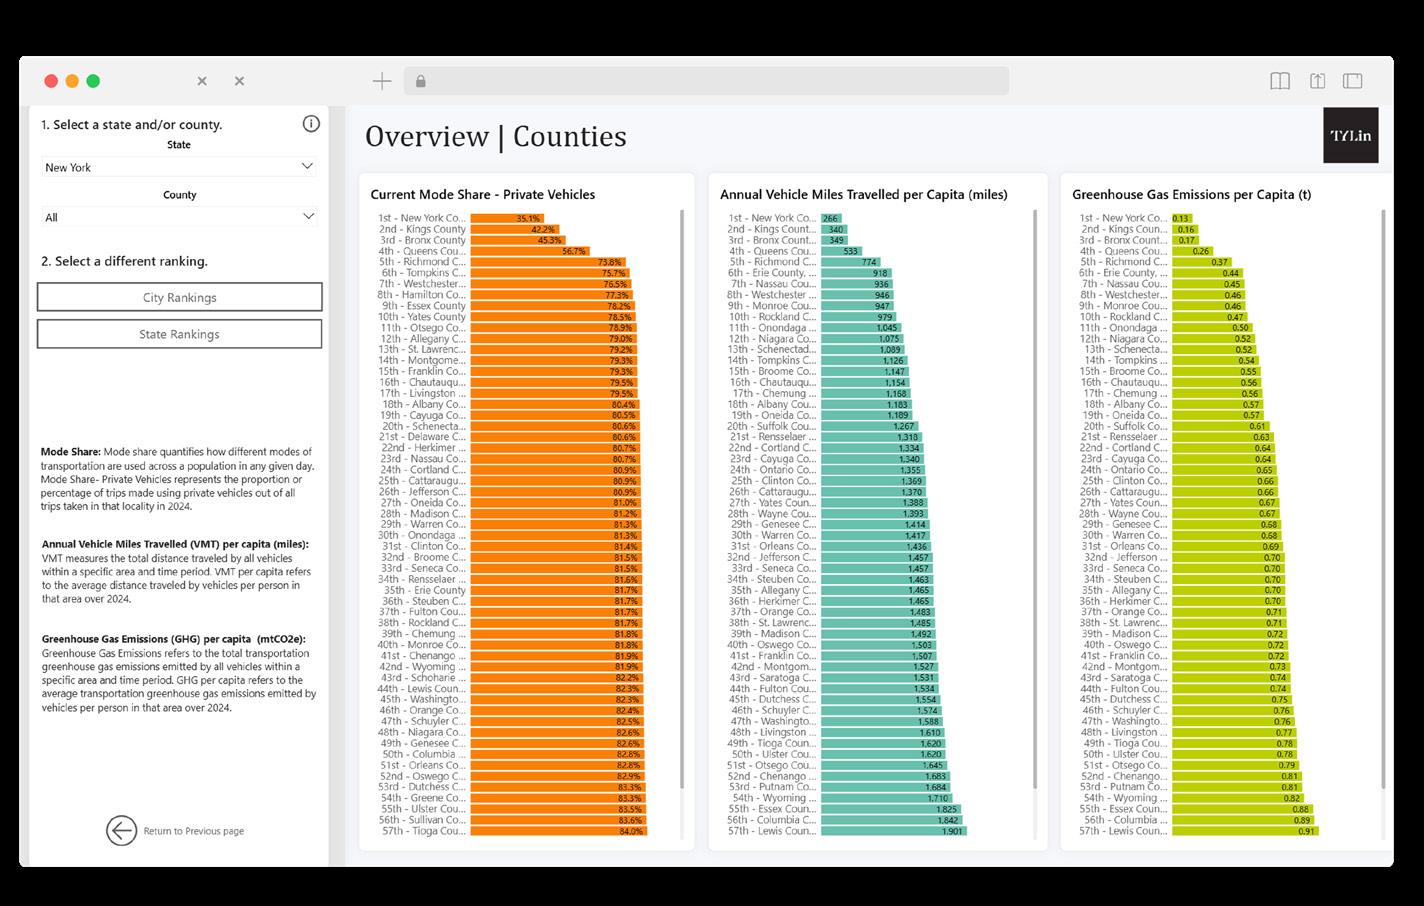1424x906 pixels.
Task: Click the '20th - Suffolk Cou...' Vehicle Miles label
Action: 771,426
